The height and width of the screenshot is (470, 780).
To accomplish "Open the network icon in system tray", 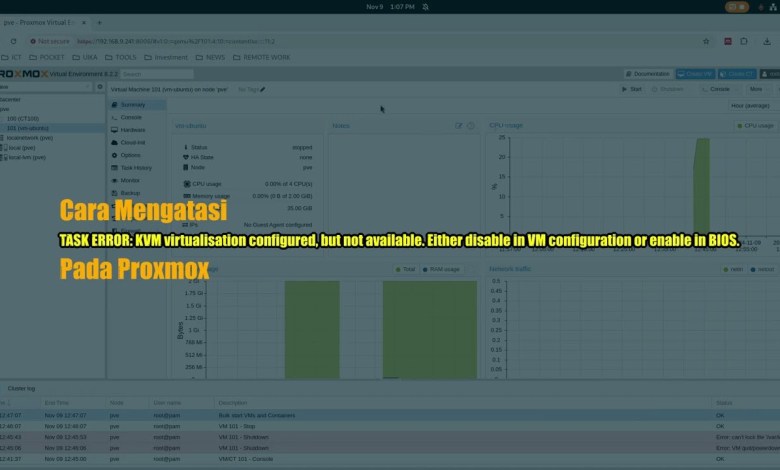I will pyautogui.click(x=774, y=7).
